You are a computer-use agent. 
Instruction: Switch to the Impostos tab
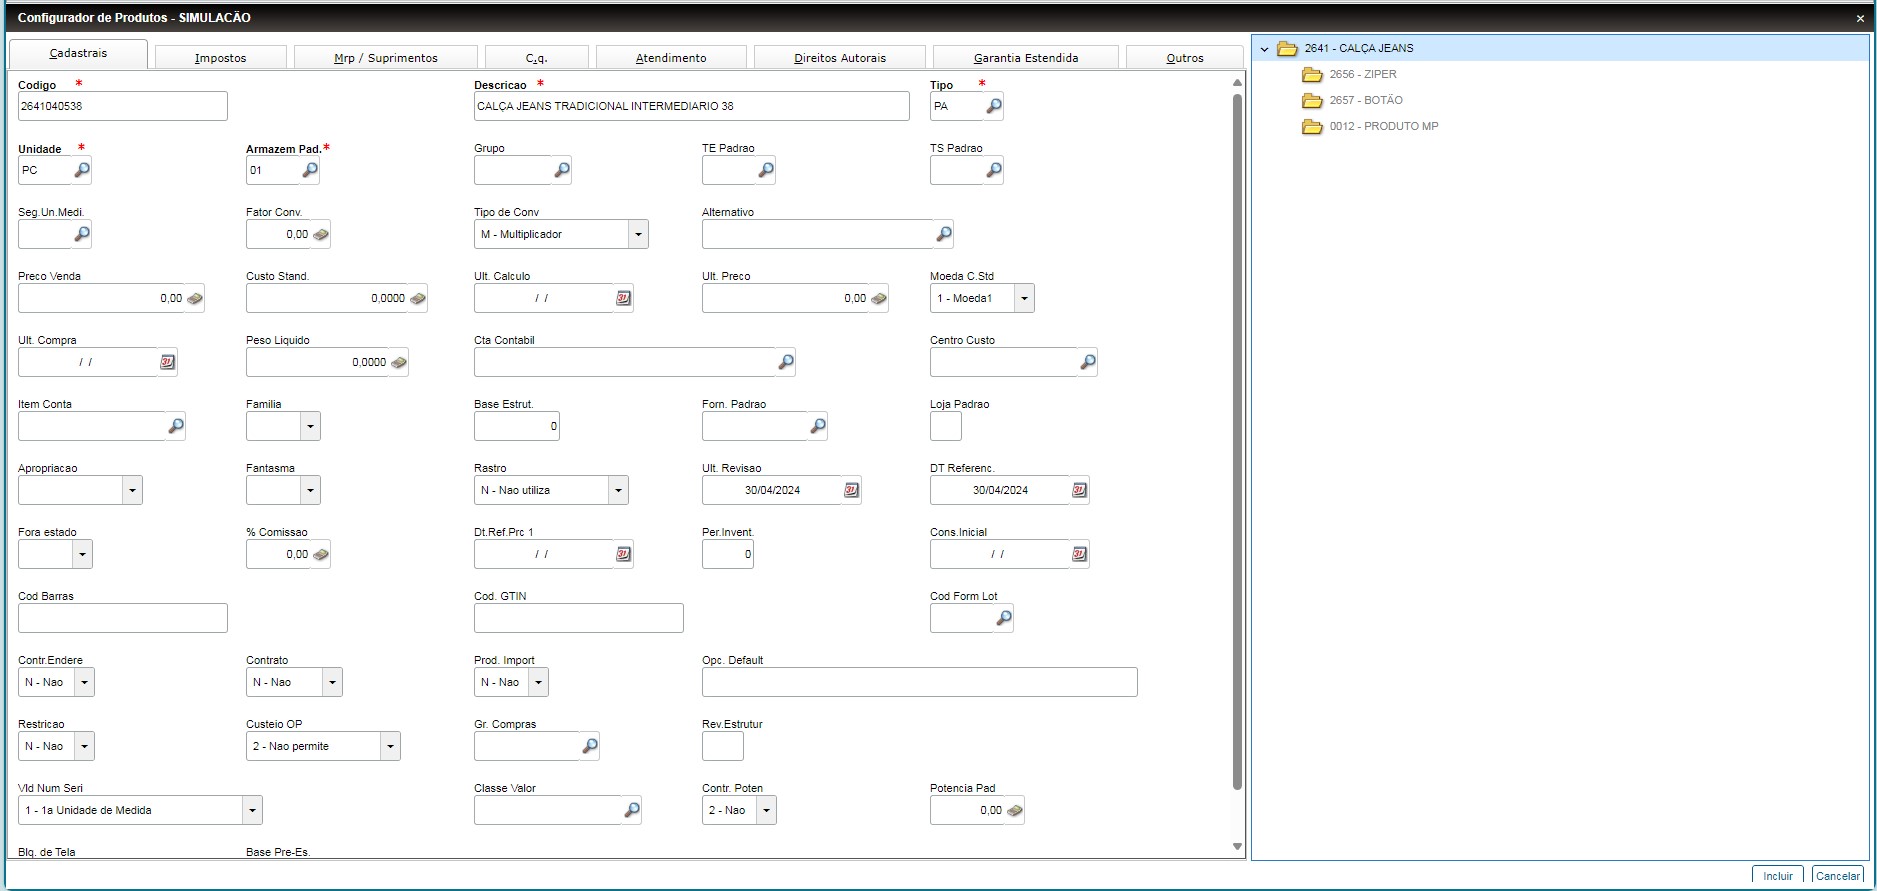[x=220, y=58]
